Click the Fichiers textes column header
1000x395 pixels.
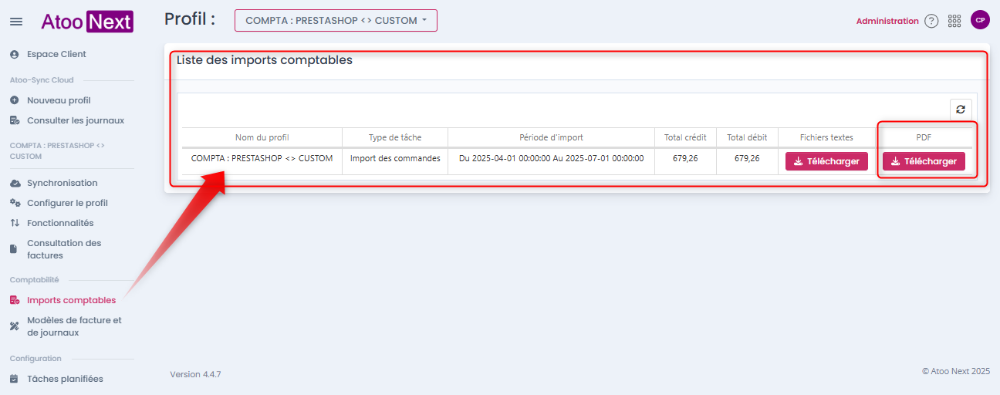(827, 138)
